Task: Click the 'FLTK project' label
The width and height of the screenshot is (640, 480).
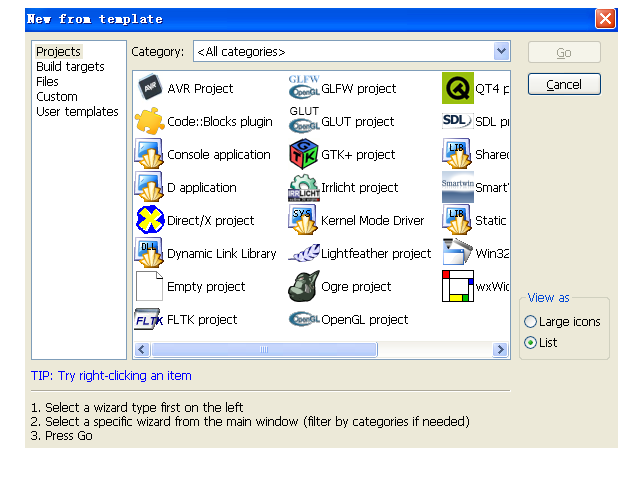Action: 202,320
